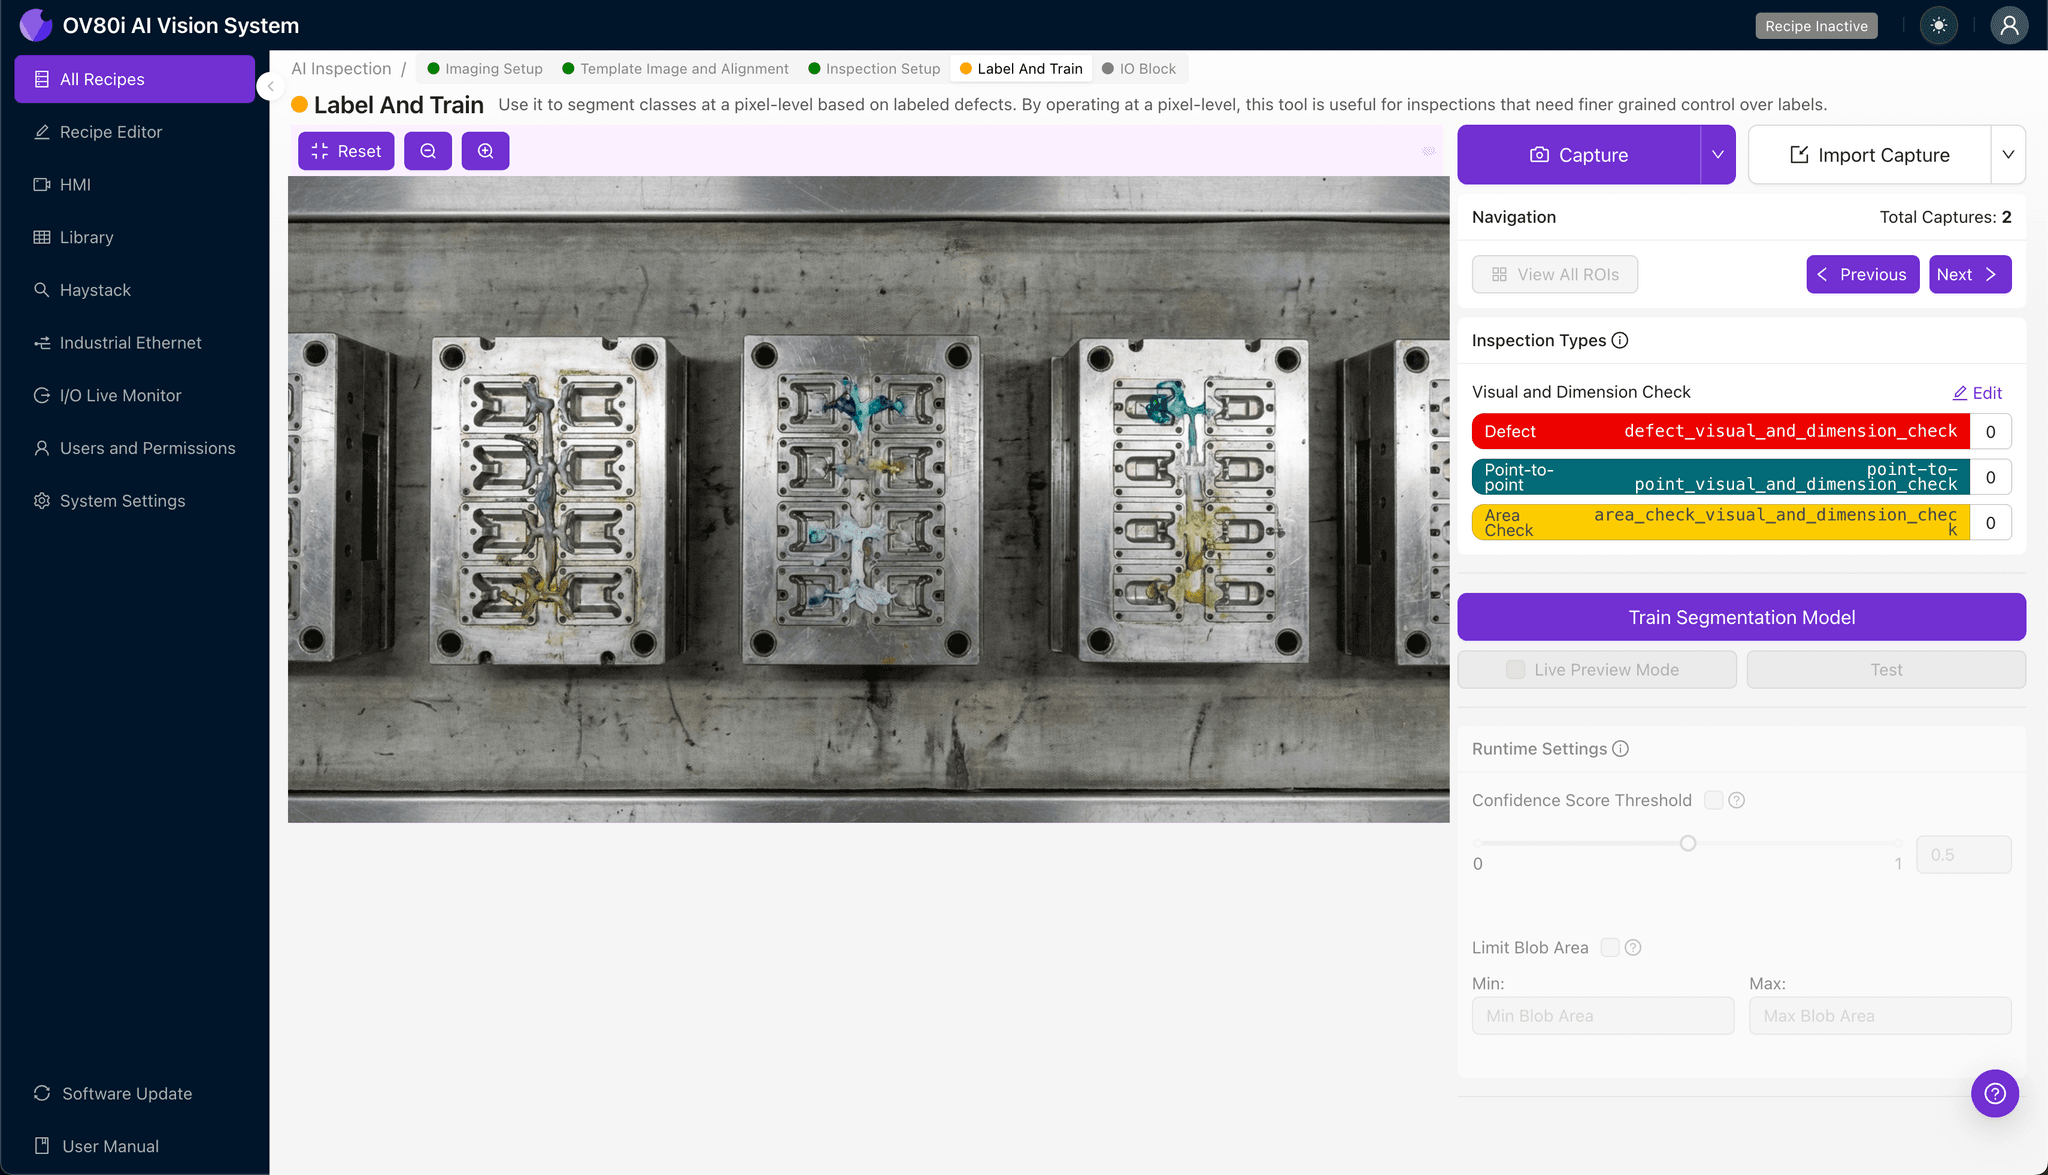Collapse the left navigation panel
The width and height of the screenshot is (2048, 1175).
(270, 86)
